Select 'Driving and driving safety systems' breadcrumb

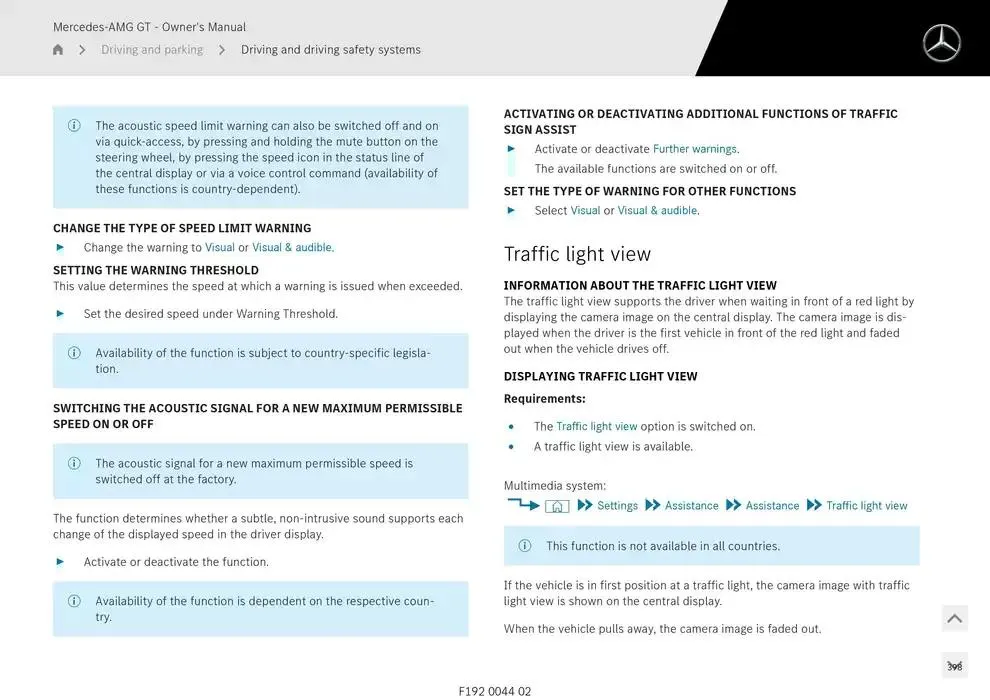pyautogui.click(x=331, y=50)
